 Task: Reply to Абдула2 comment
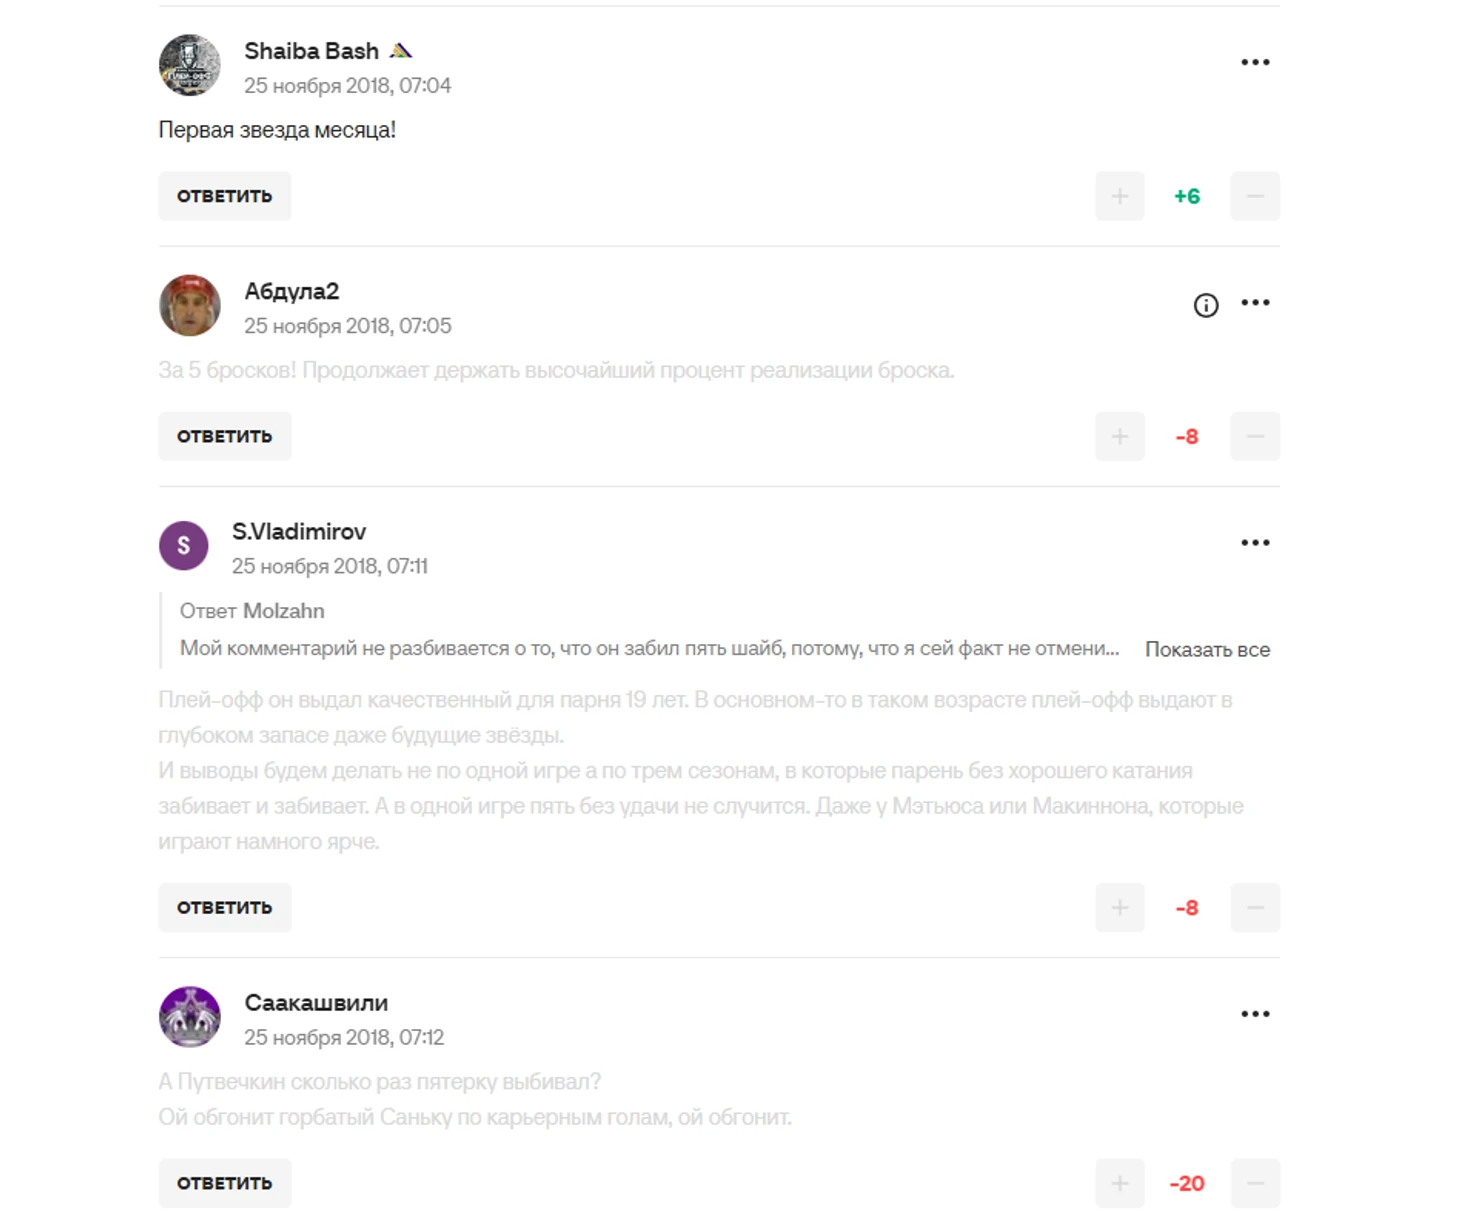pyautogui.click(x=225, y=436)
